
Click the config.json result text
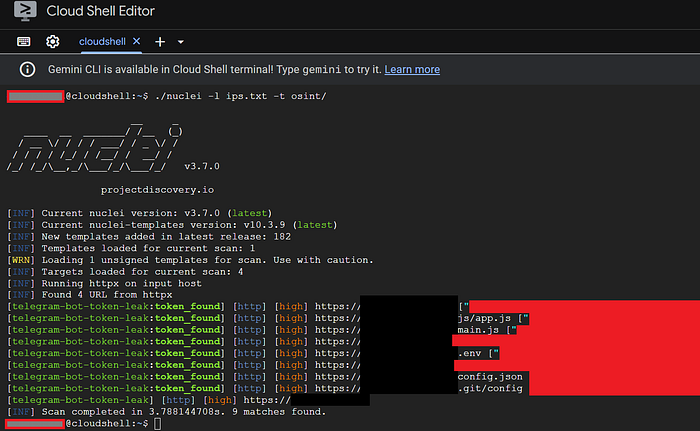point(490,377)
